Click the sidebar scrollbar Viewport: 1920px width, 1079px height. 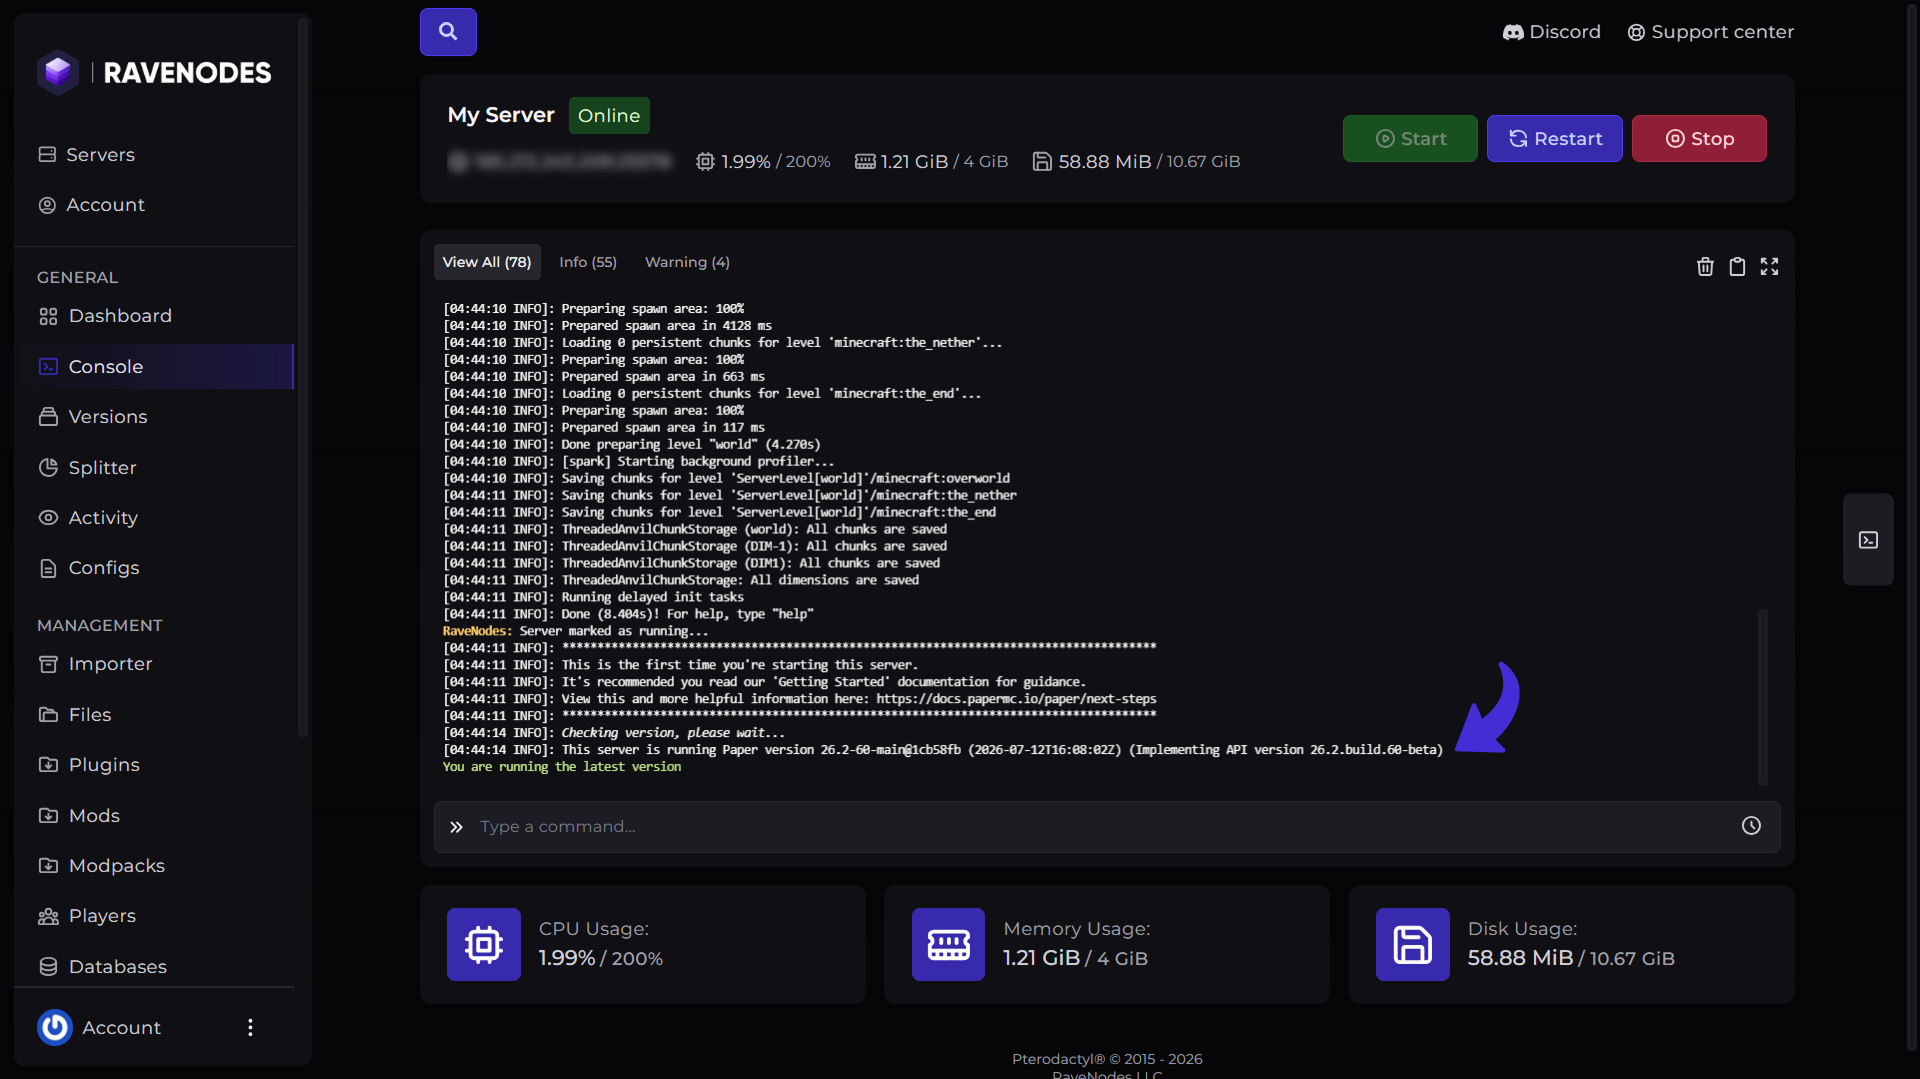[x=303, y=380]
